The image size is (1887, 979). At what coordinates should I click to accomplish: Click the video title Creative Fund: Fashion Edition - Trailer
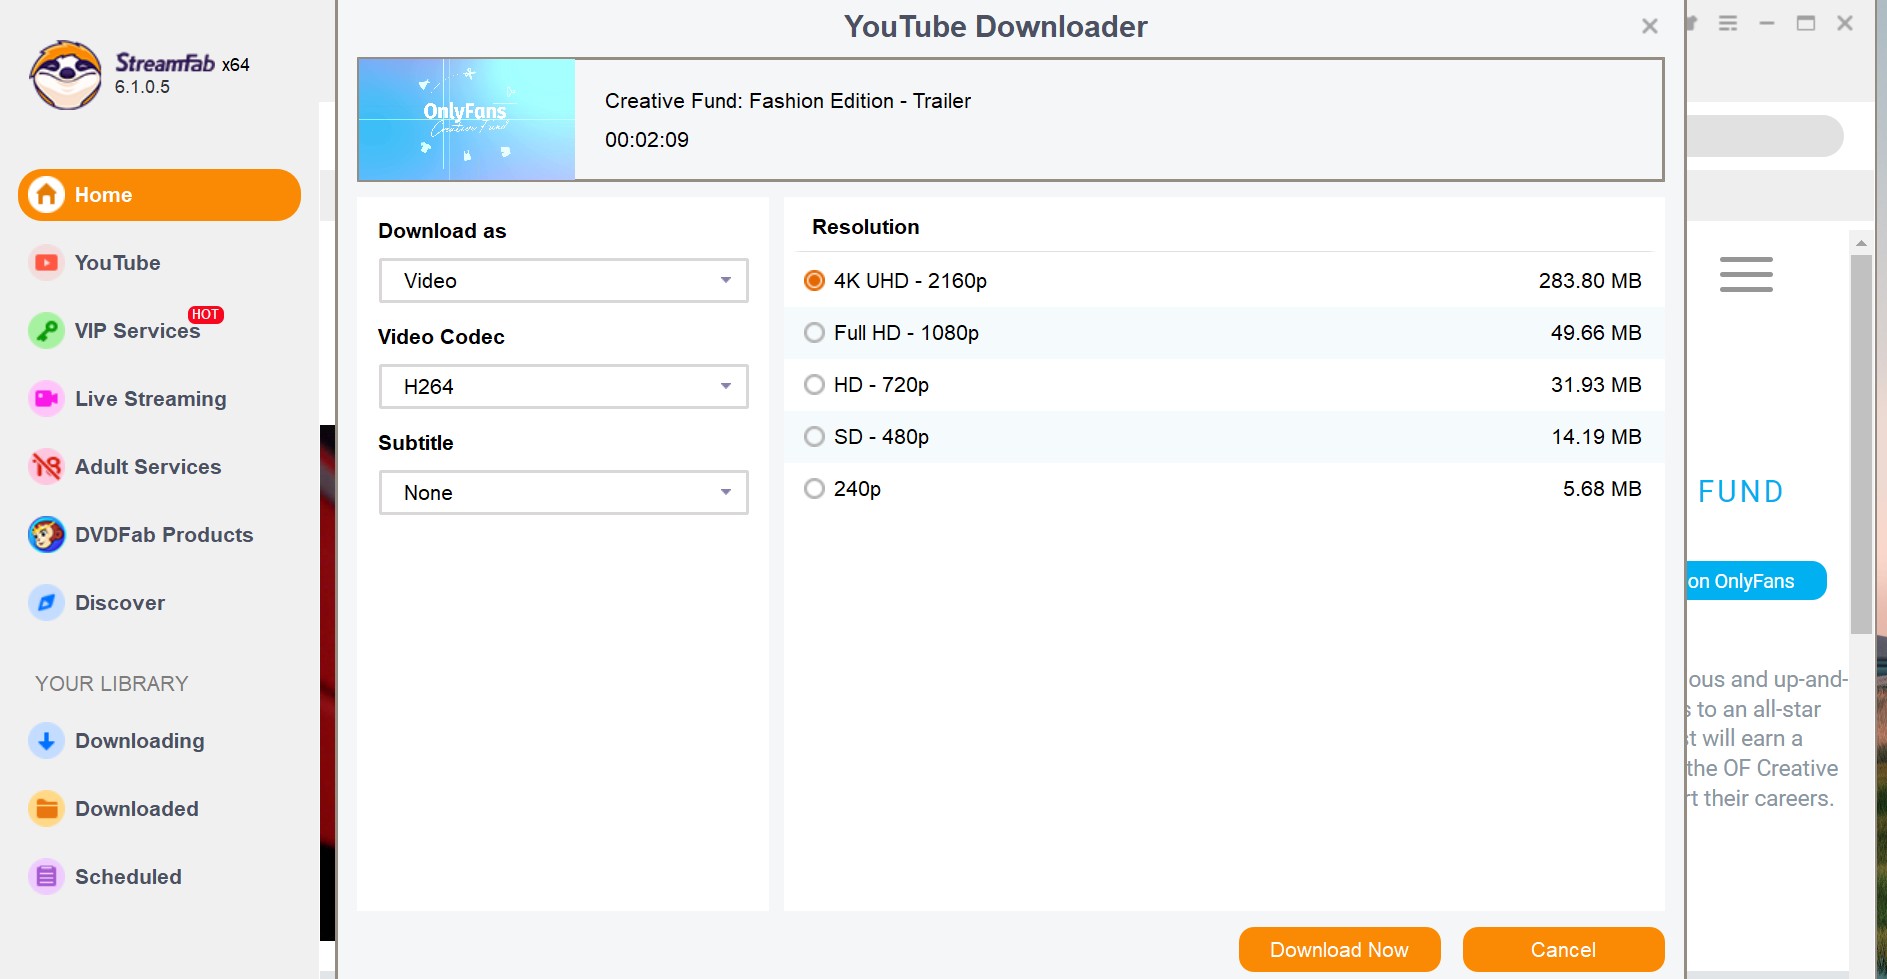tap(788, 101)
